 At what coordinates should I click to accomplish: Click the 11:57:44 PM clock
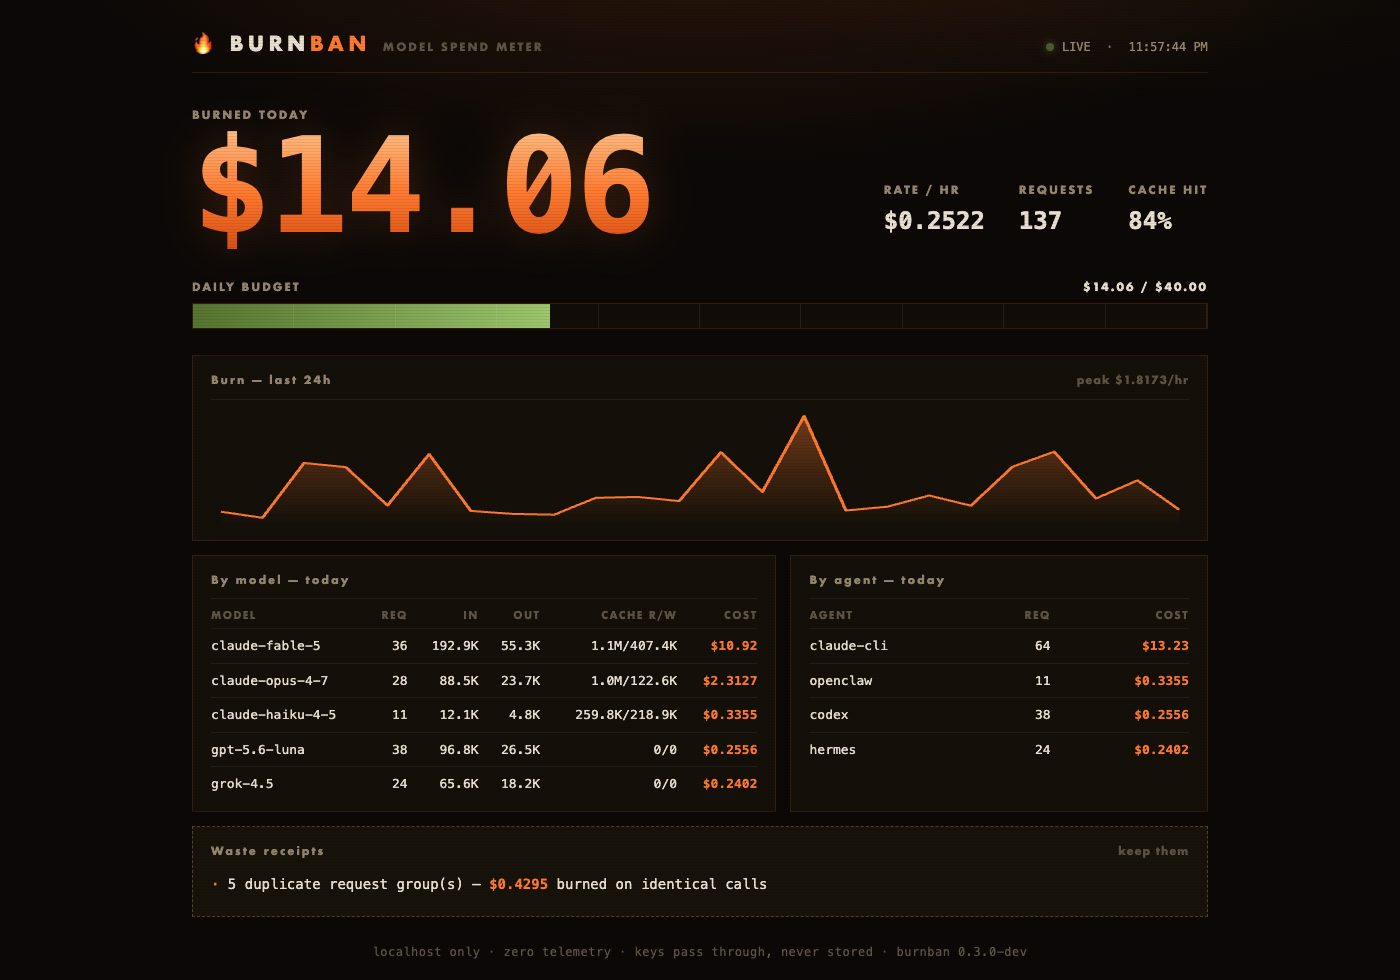[x=1168, y=47]
